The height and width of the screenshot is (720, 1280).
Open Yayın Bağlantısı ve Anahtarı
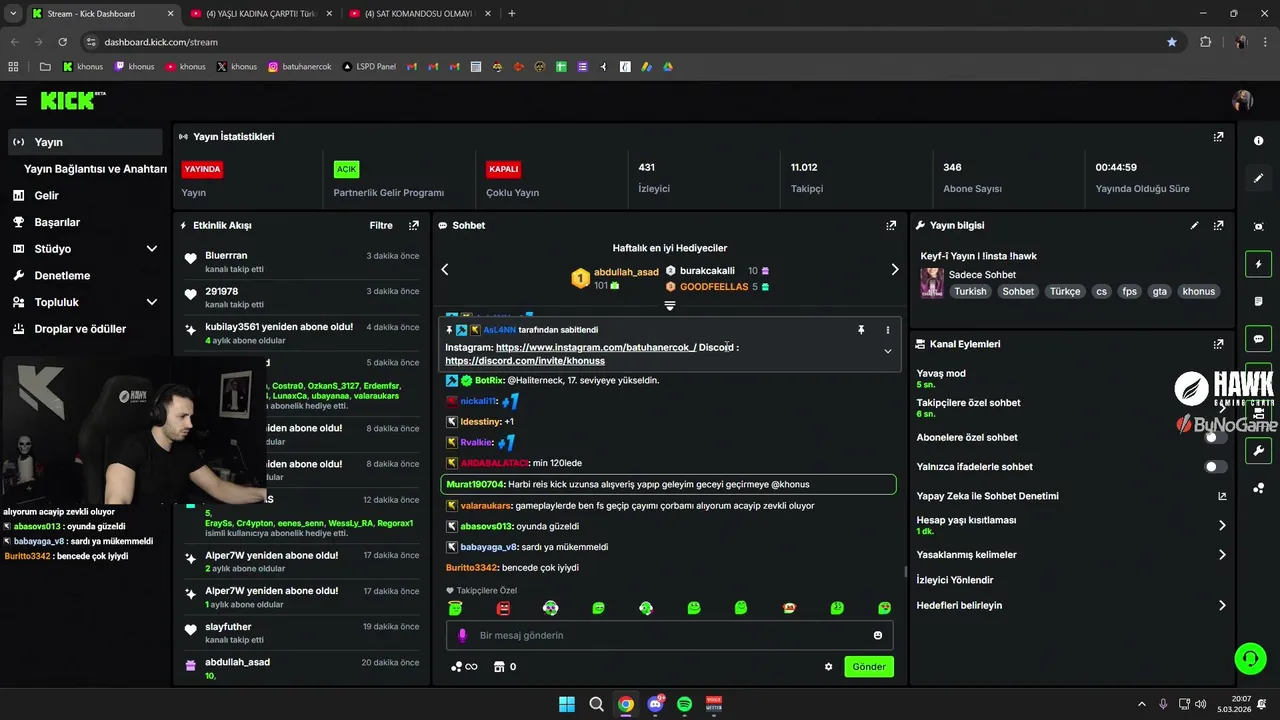95,169
